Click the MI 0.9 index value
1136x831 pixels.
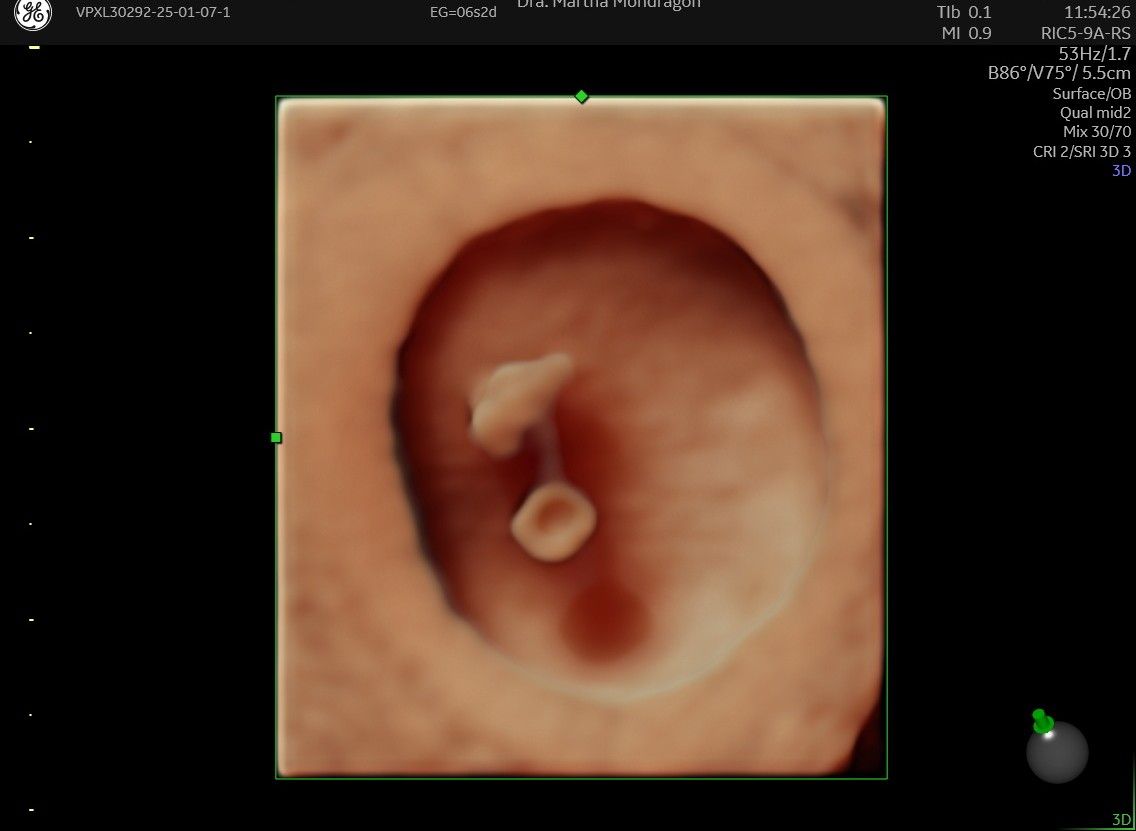[x=966, y=33]
